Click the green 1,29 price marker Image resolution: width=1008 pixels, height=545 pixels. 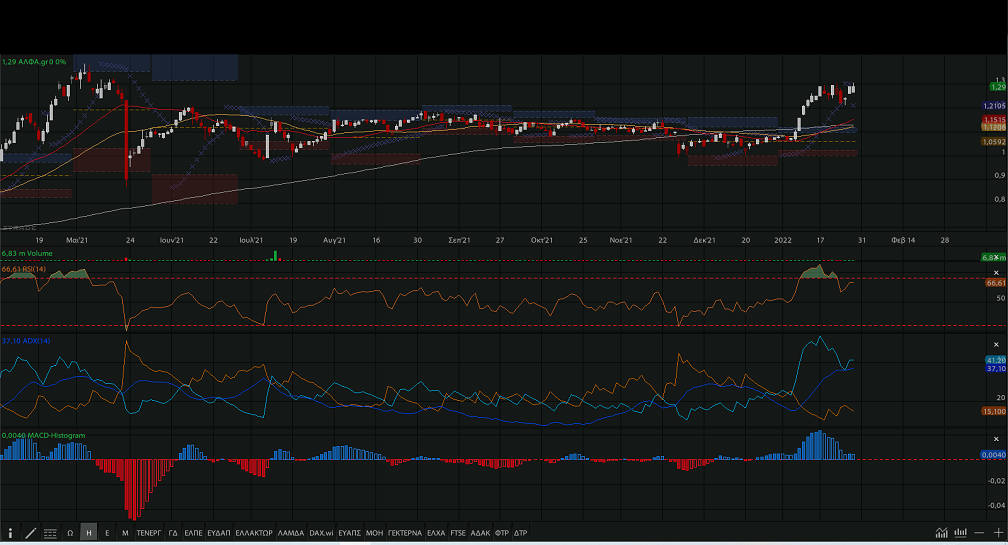coord(994,88)
